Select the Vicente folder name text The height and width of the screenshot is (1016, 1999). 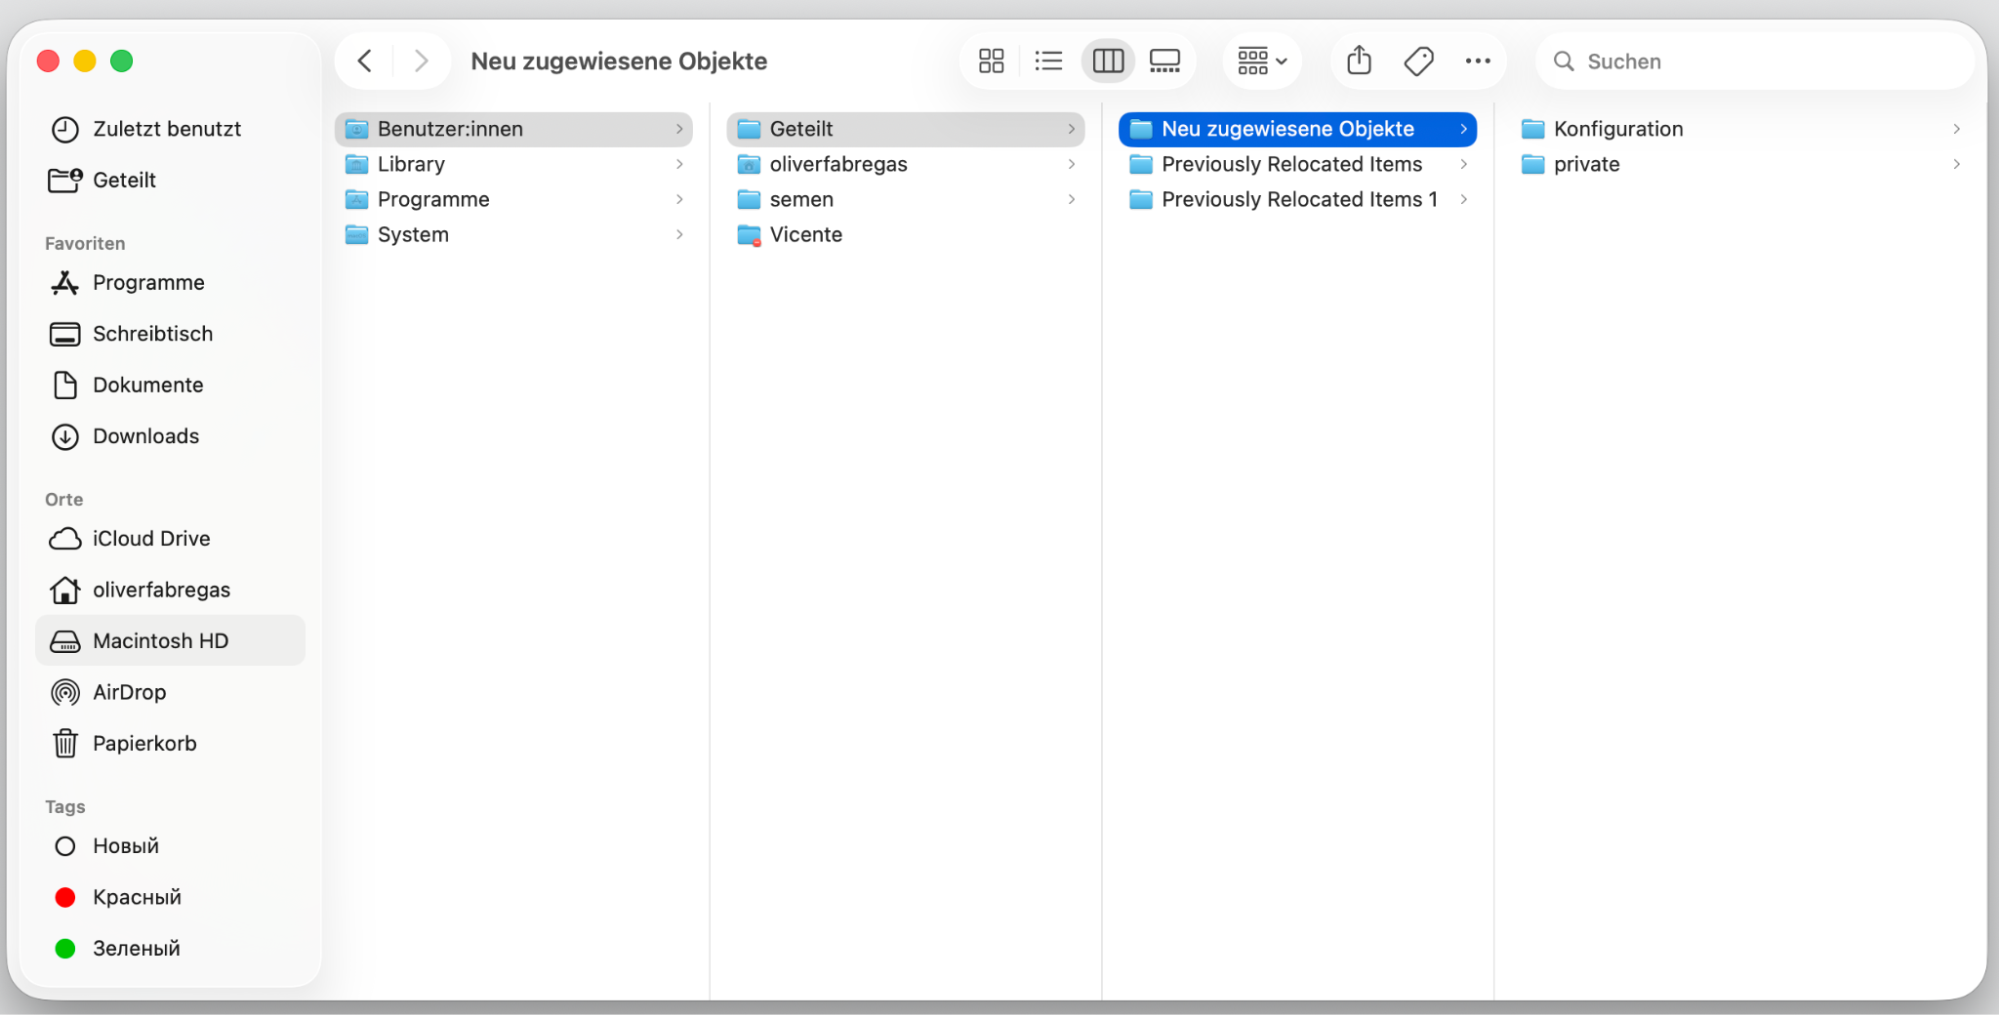tap(806, 234)
